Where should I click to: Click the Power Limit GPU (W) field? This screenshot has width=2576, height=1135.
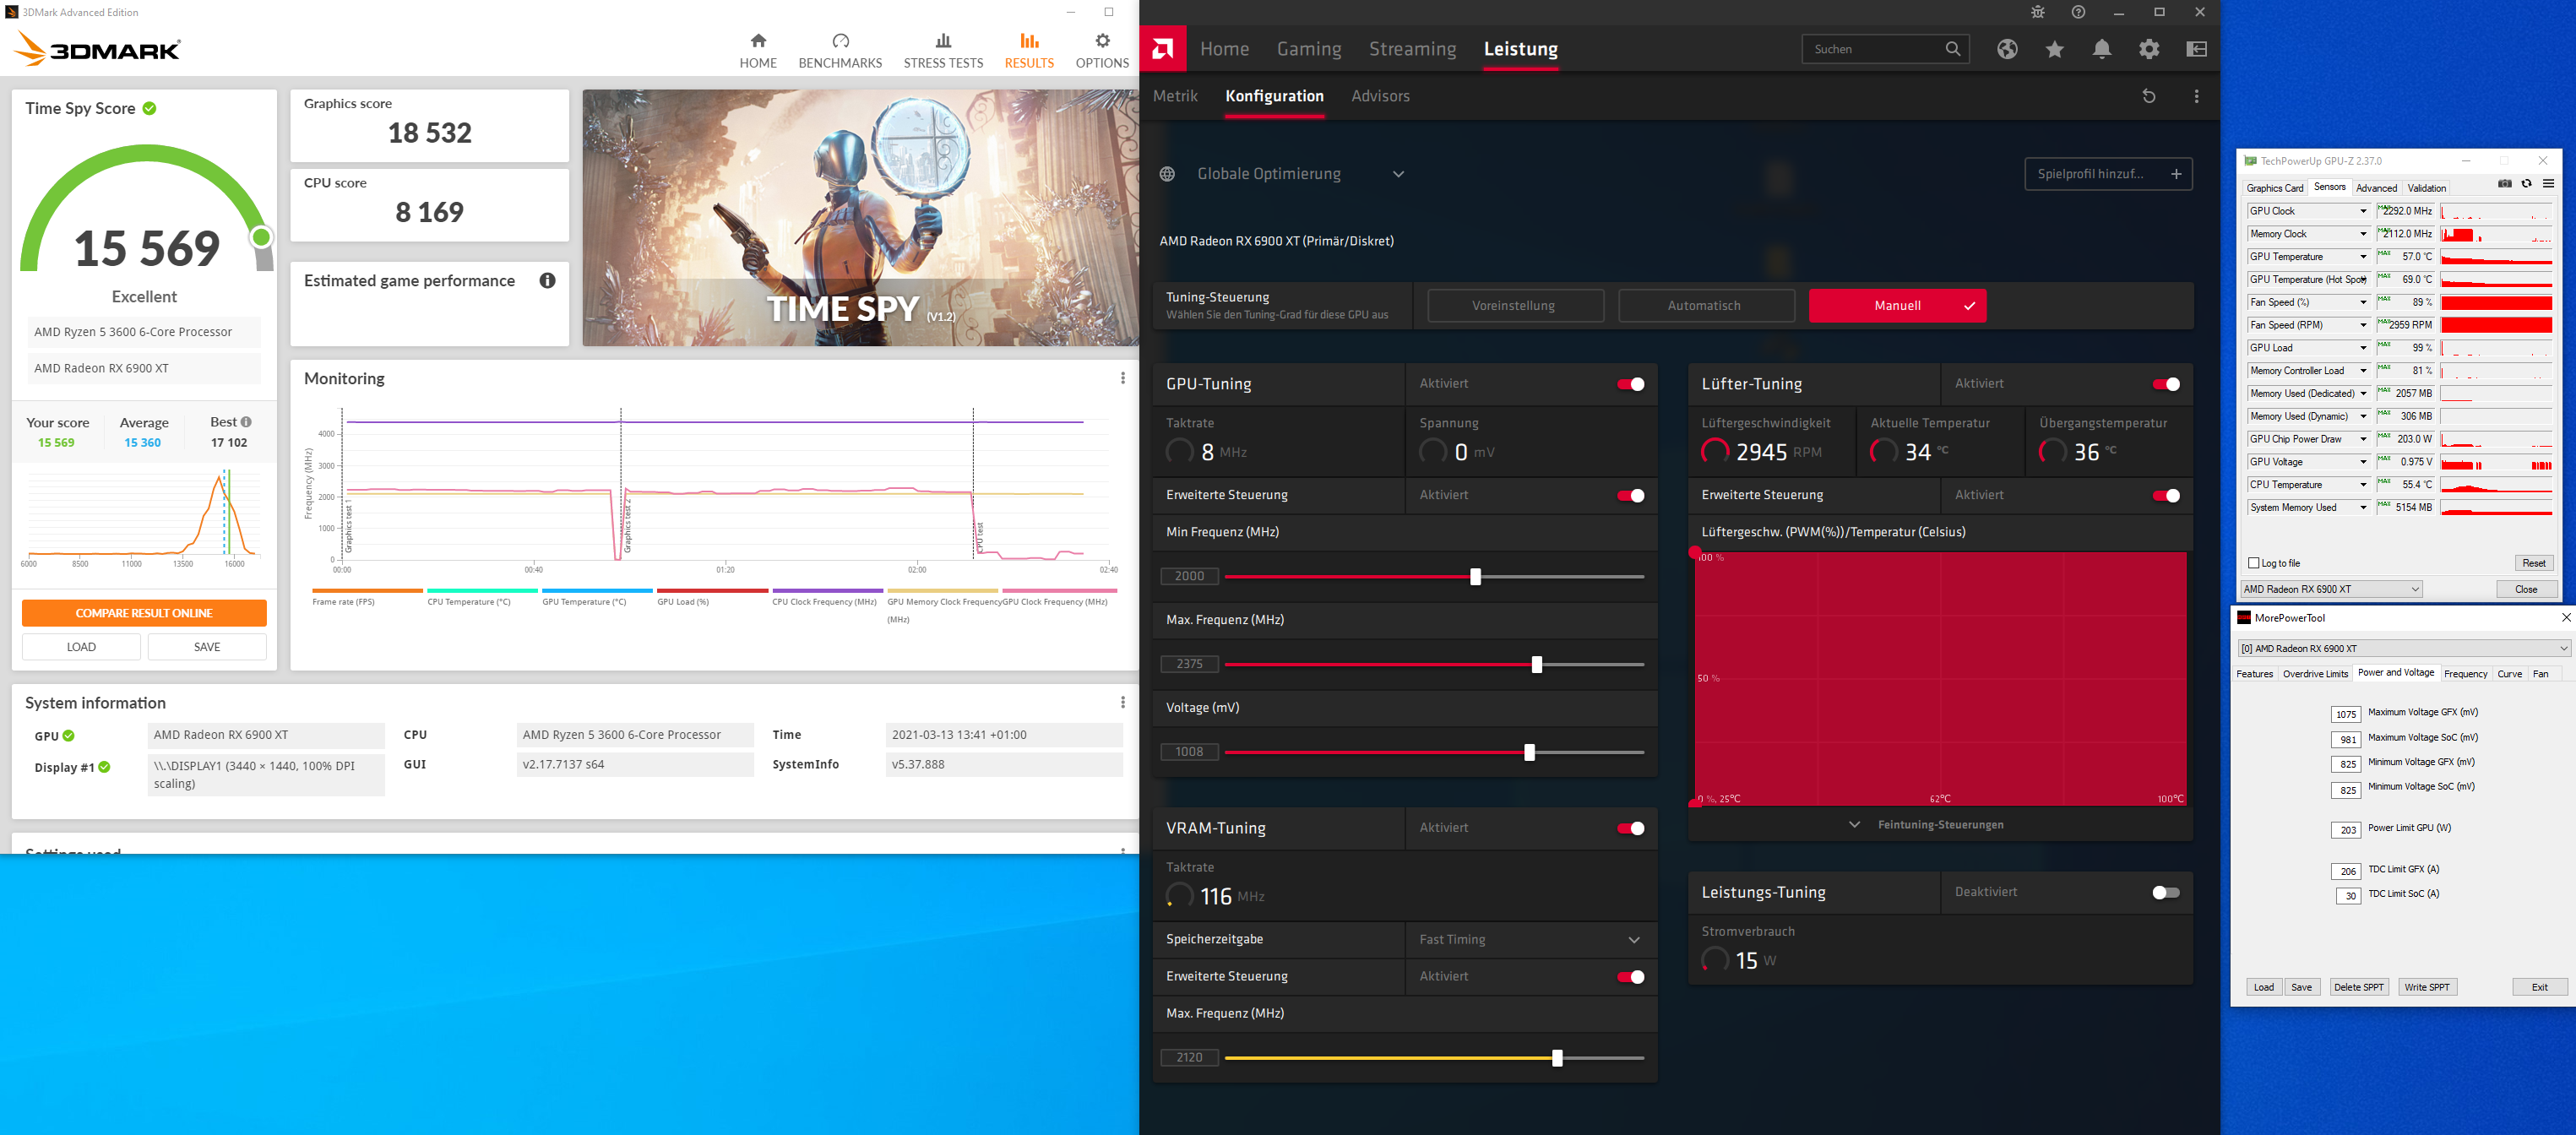pyautogui.click(x=2346, y=830)
